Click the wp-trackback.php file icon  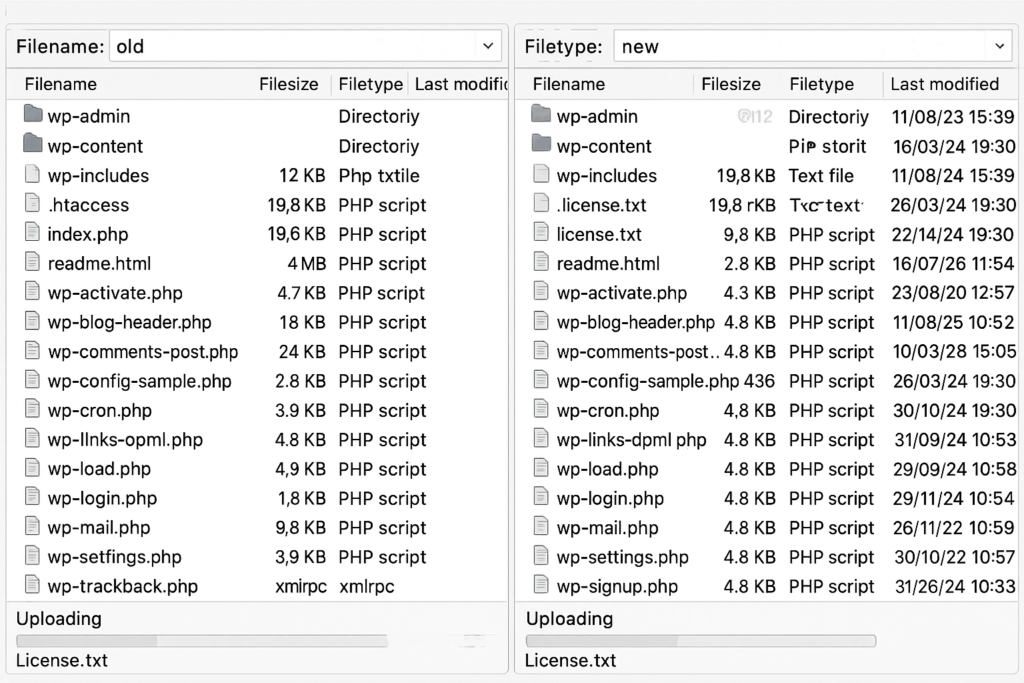pos(32,584)
